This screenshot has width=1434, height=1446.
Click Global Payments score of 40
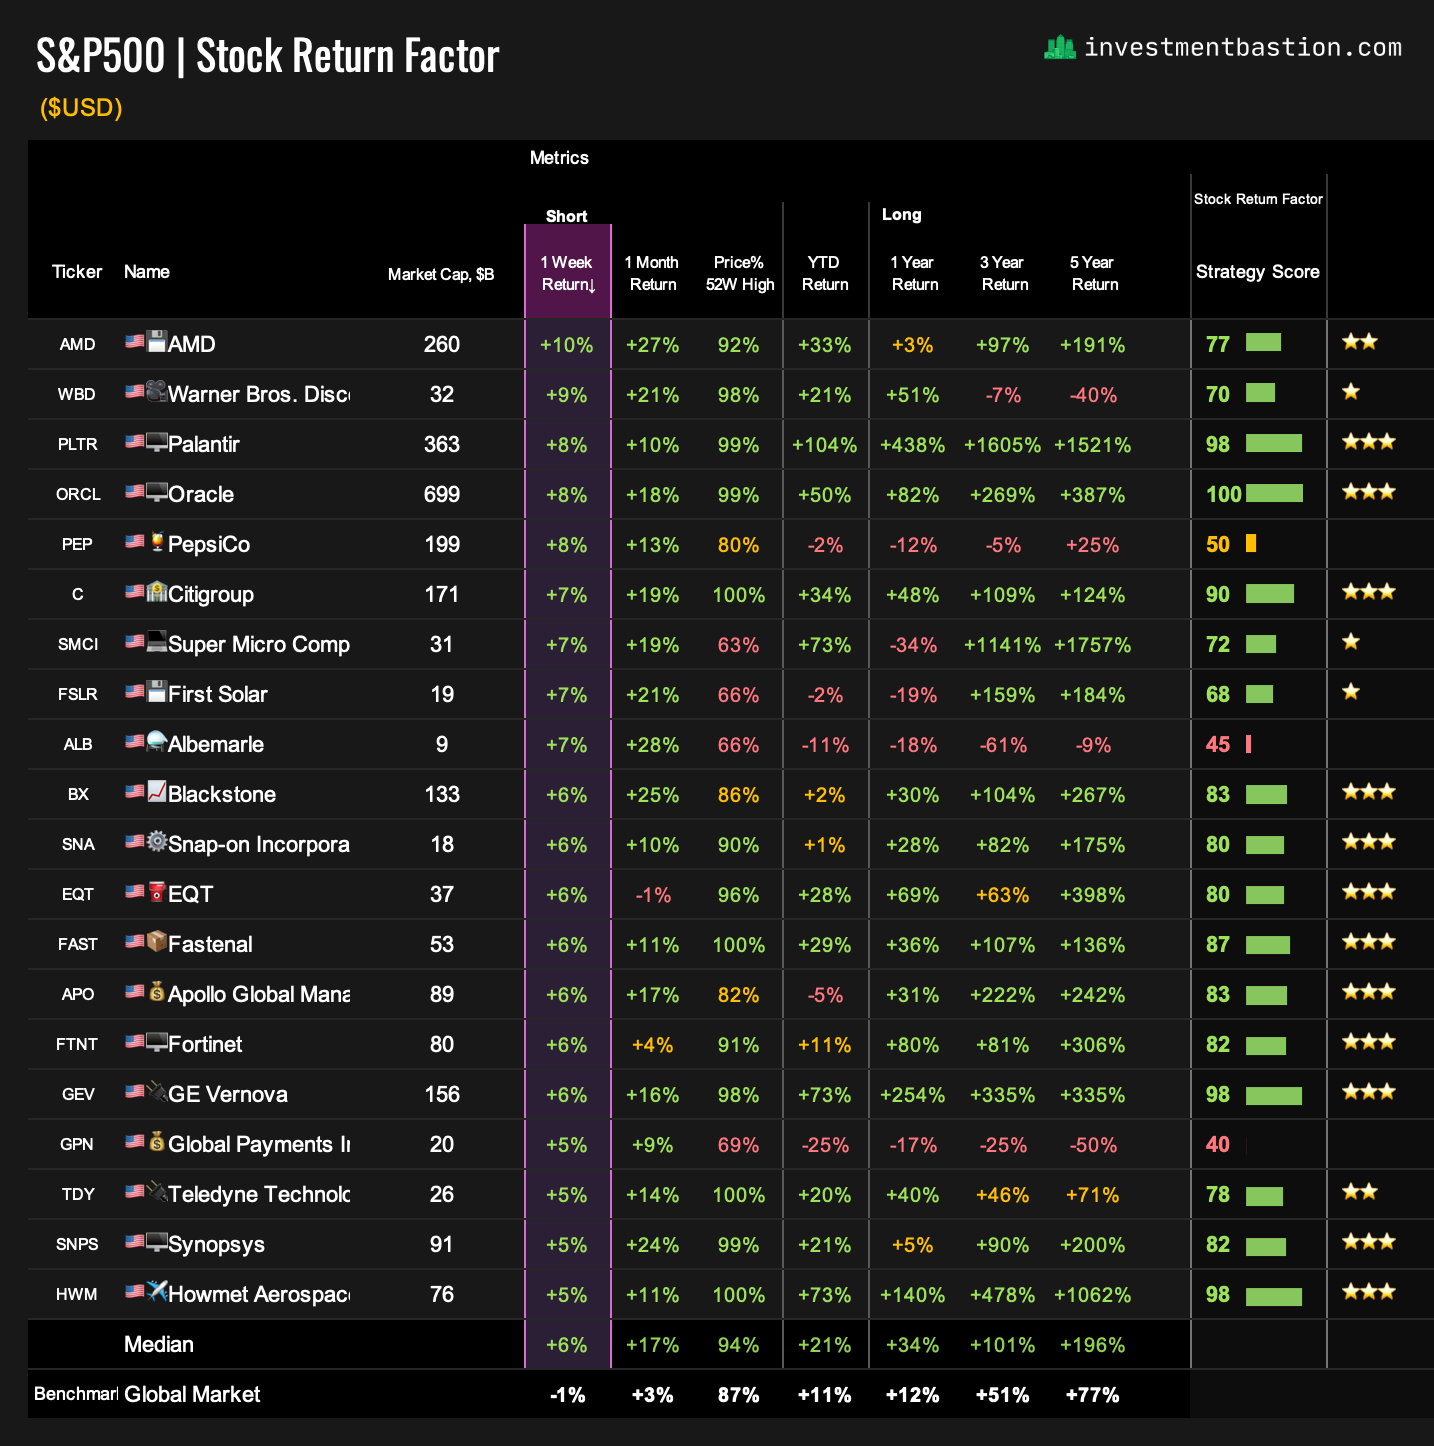(x=1218, y=1144)
